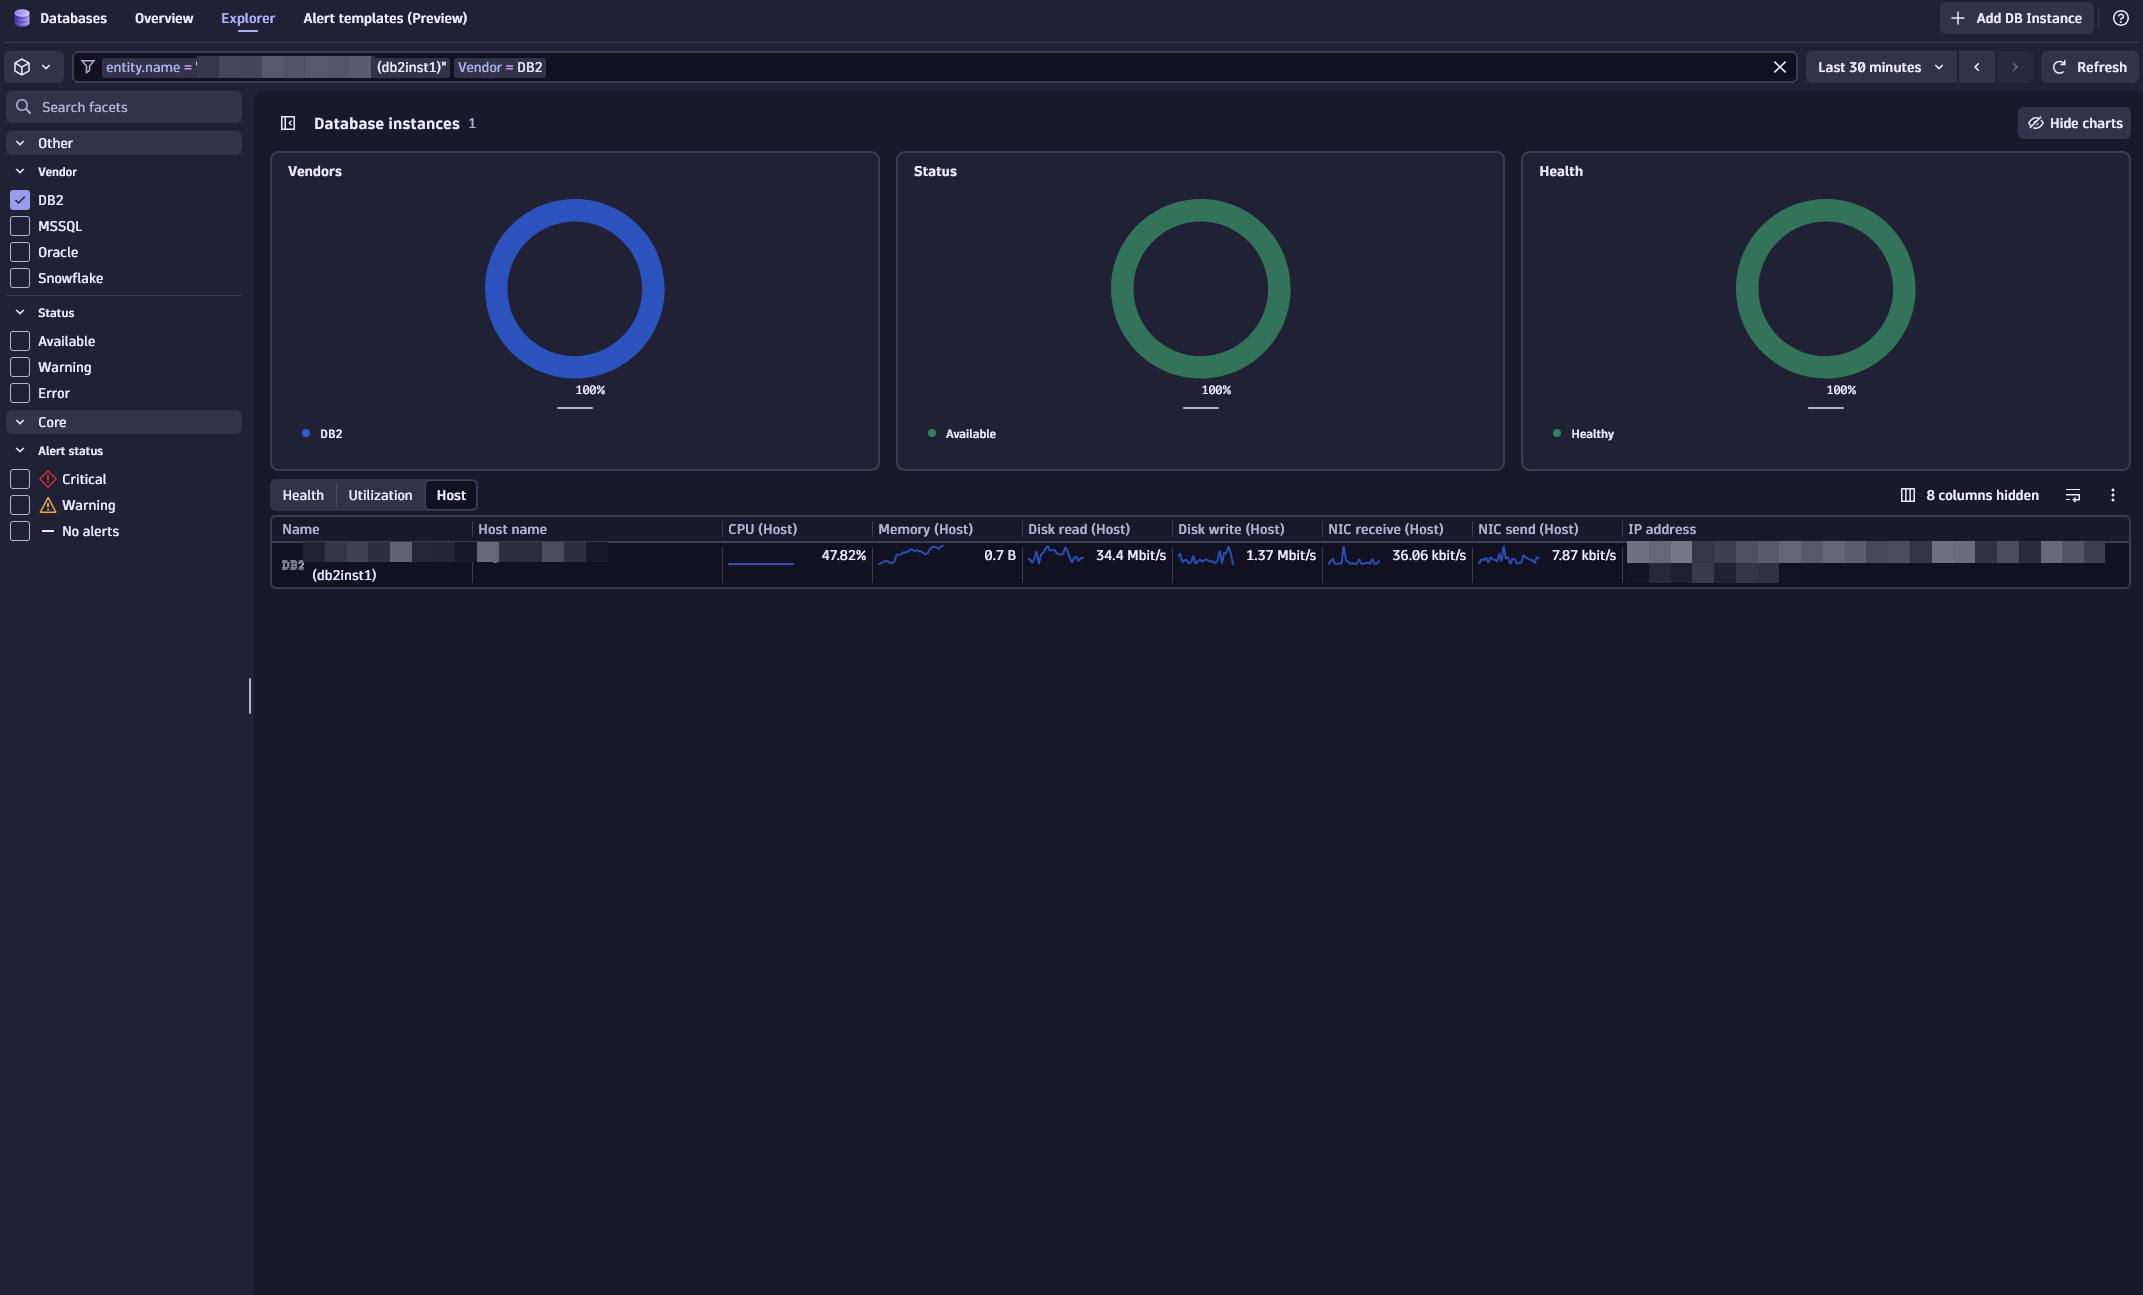Viewport: 2143px width, 1295px height.
Task: Switch to the Utilization tab
Action: pos(380,495)
